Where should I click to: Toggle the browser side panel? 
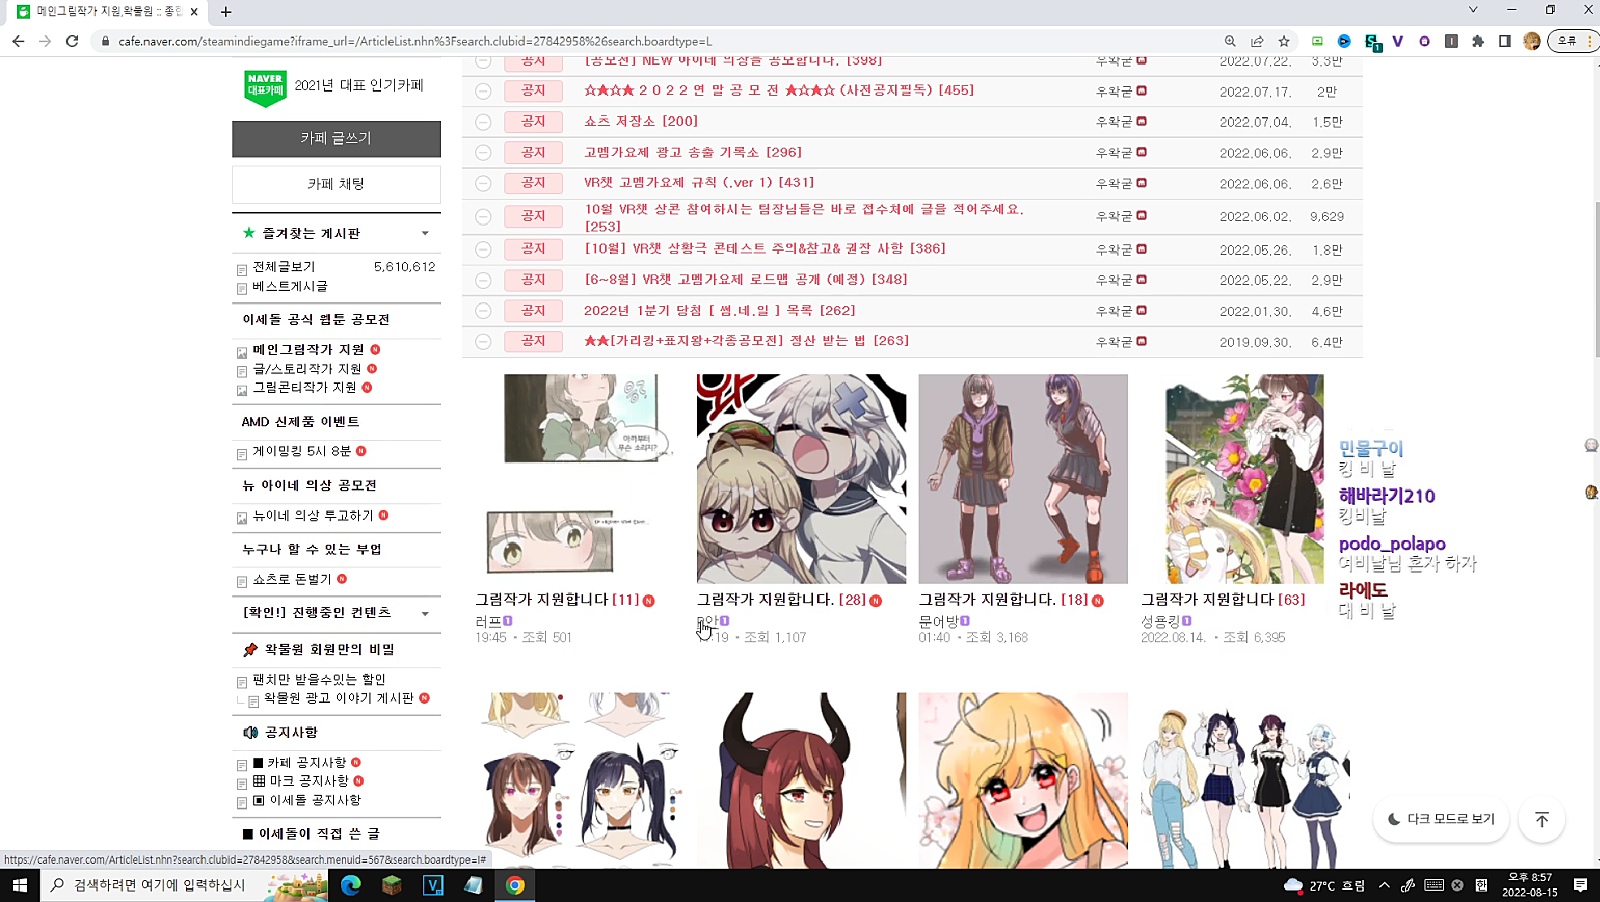(1505, 41)
